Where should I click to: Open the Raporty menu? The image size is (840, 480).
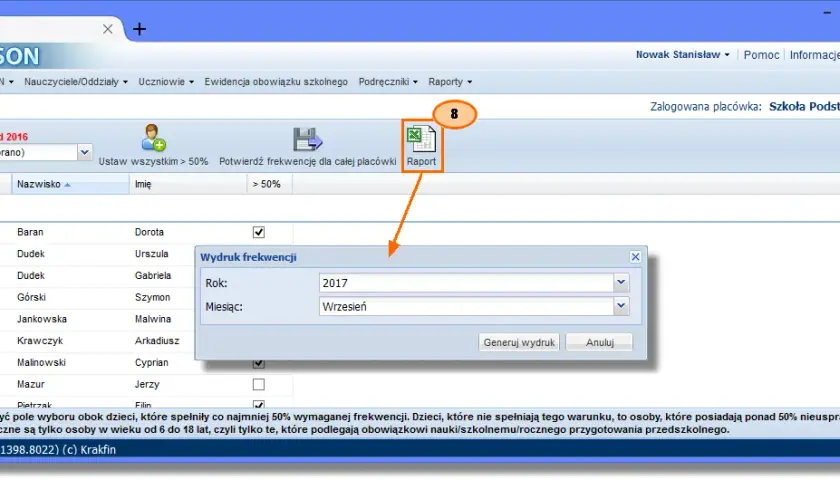click(450, 82)
